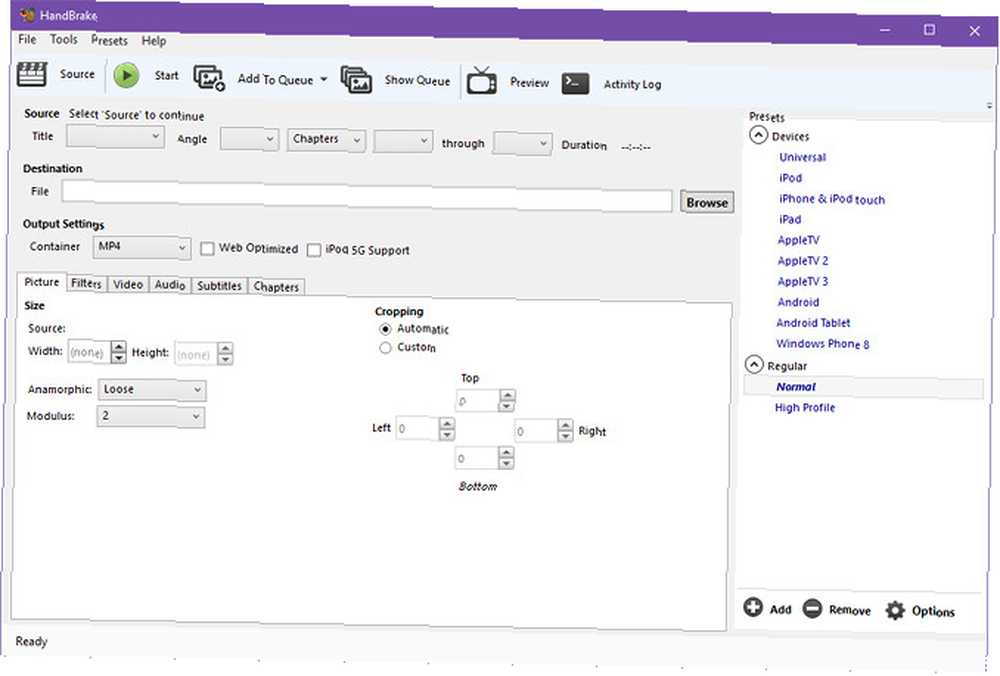This screenshot has height=676, width=1000.
Task: Click the Remove preset label
Action: [x=849, y=610]
